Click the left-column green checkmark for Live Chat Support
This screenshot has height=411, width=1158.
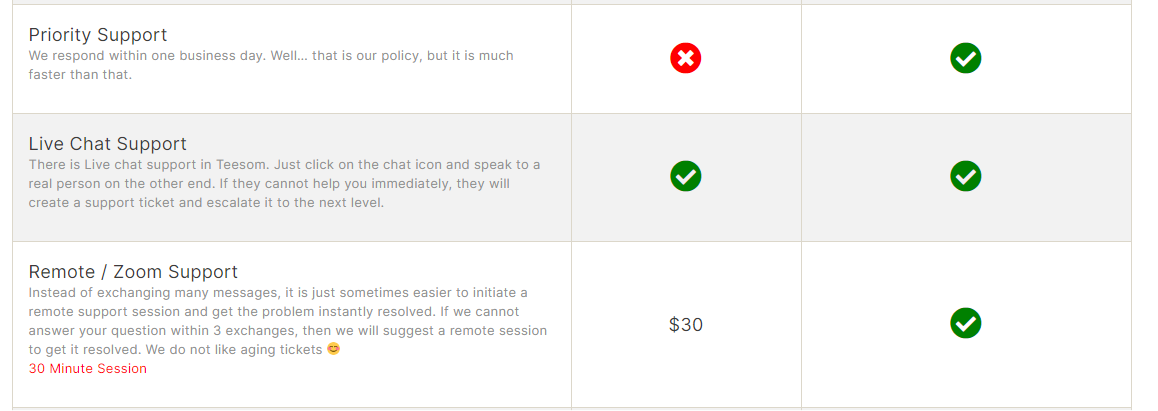(x=686, y=176)
